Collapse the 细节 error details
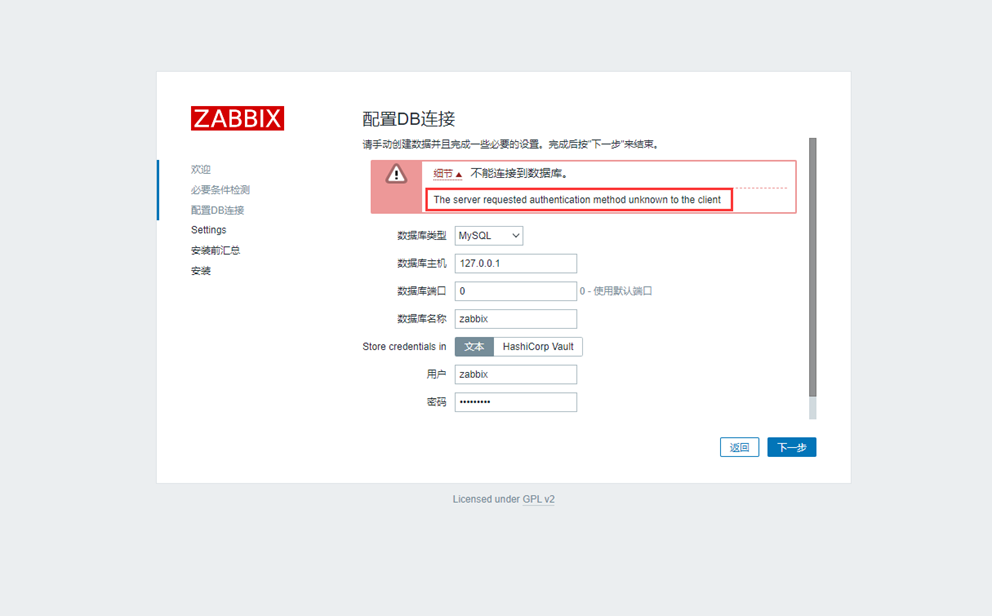This screenshot has height=616, width=992. (x=448, y=174)
